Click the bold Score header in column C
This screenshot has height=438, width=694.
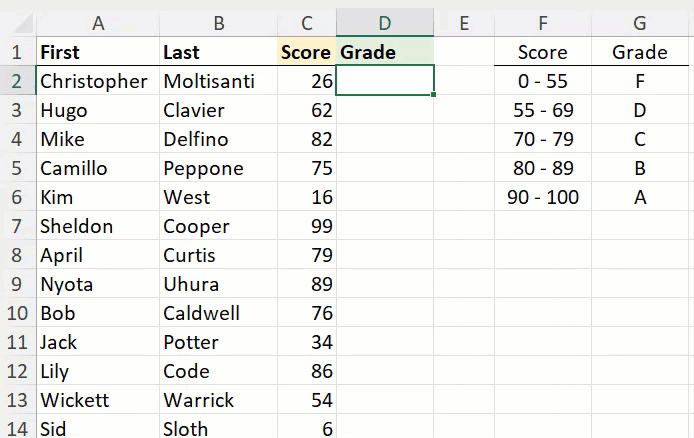pos(305,52)
